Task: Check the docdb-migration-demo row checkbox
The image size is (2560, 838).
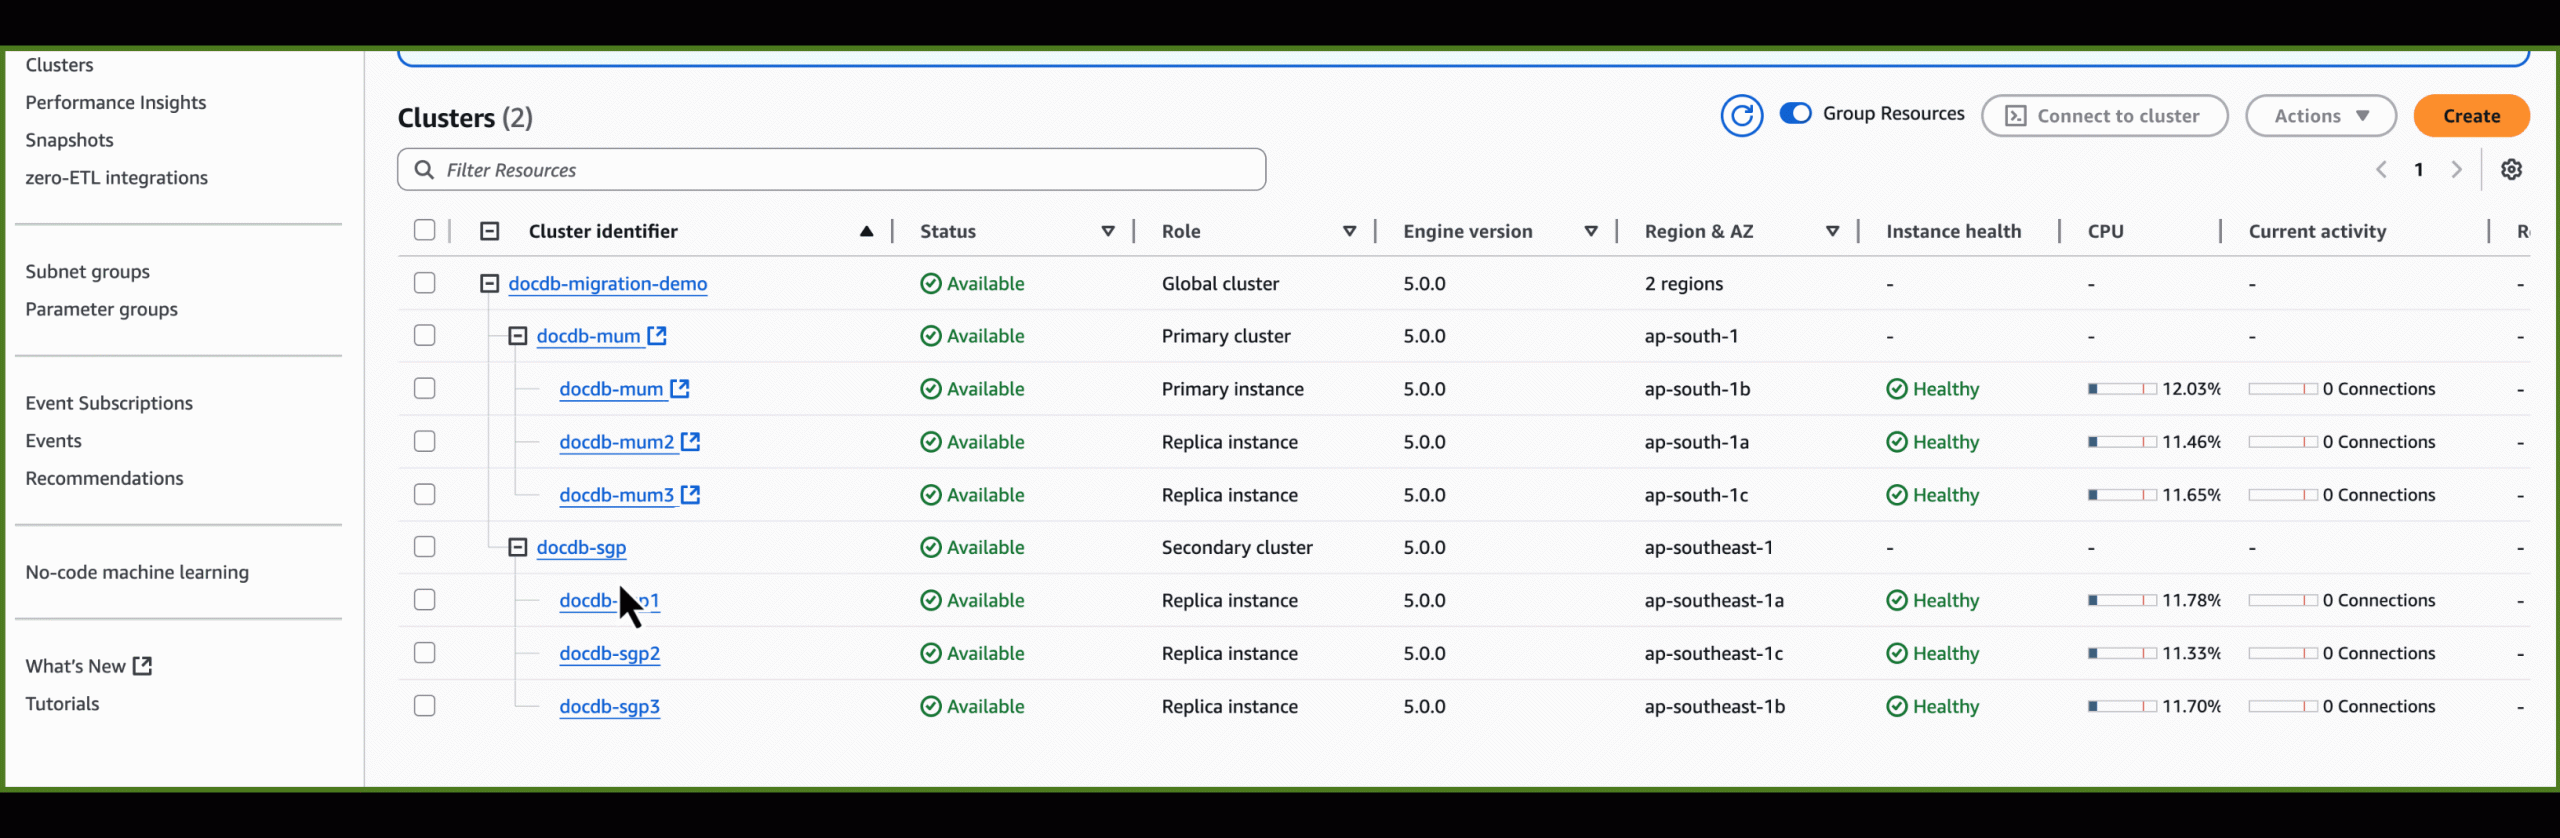Action: 425,283
